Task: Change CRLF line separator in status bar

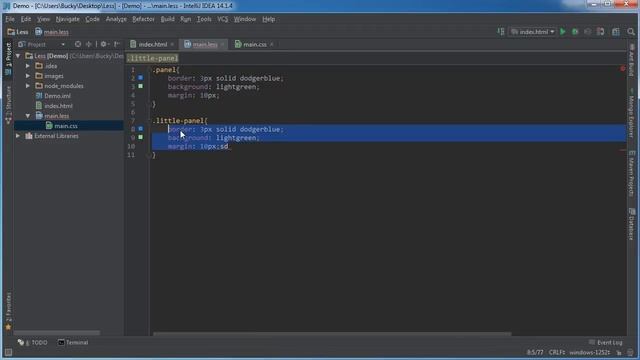Action: 557,352
